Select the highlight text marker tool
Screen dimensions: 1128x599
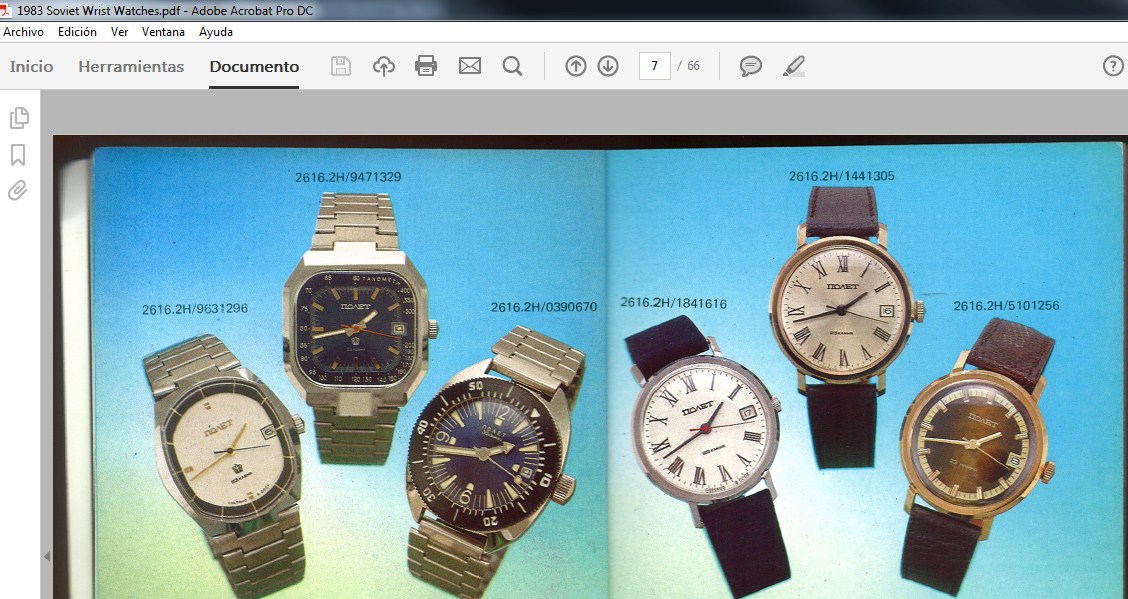[x=793, y=66]
